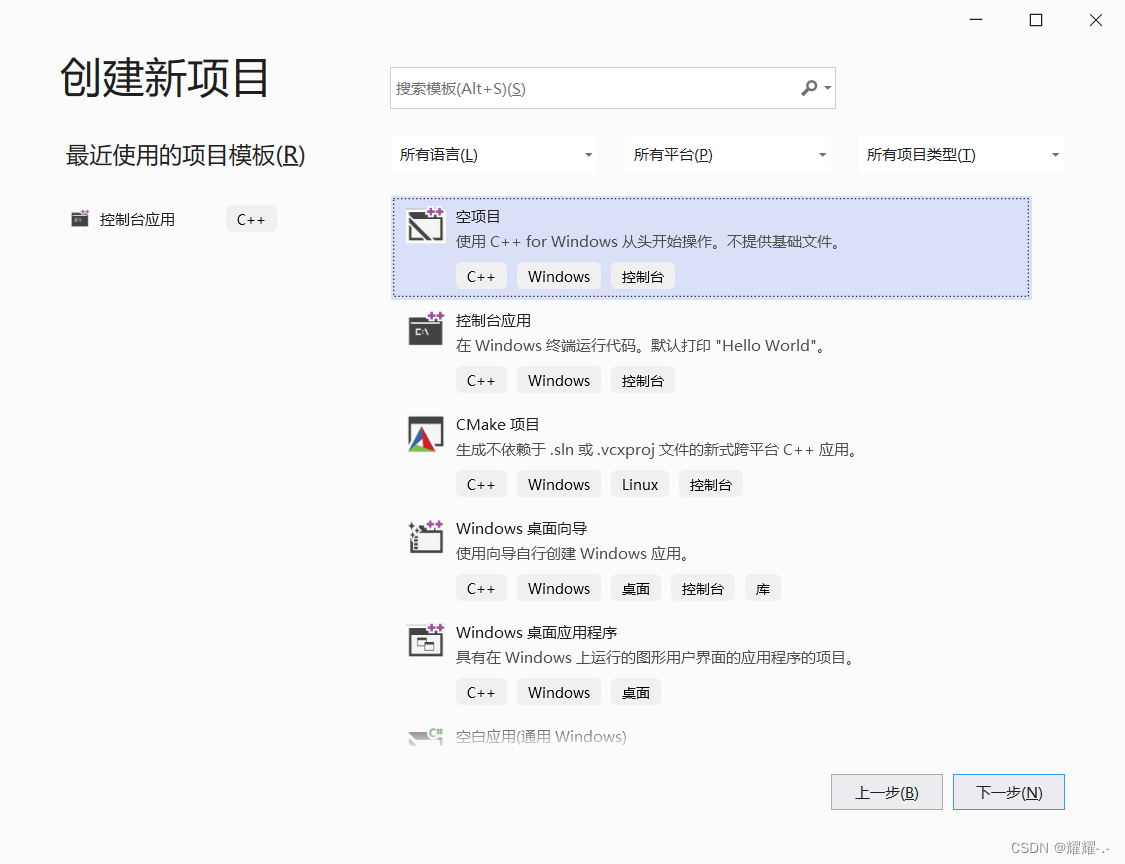Image resolution: width=1125 pixels, height=864 pixels.
Task: Click the CMake 项目 template icon
Action: point(425,433)
